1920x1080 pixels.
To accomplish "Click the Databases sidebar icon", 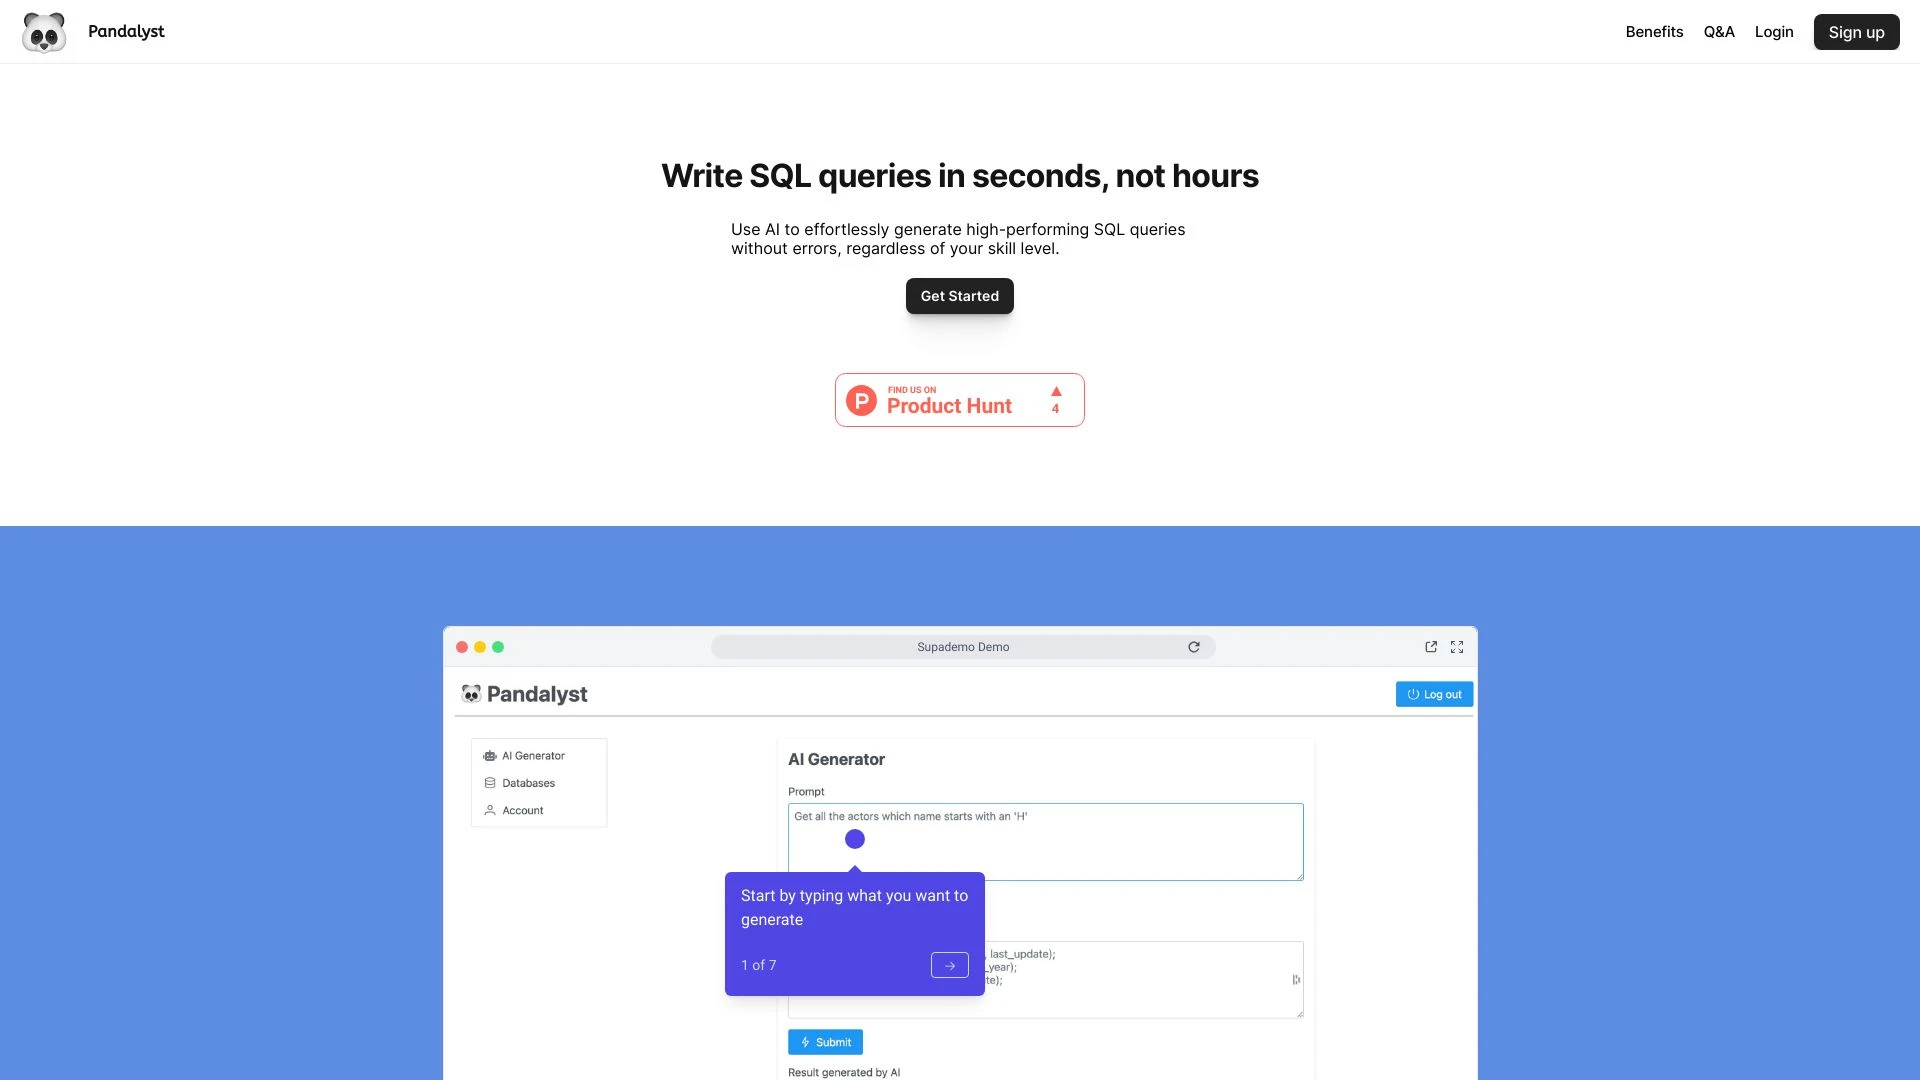I will 491,782.
